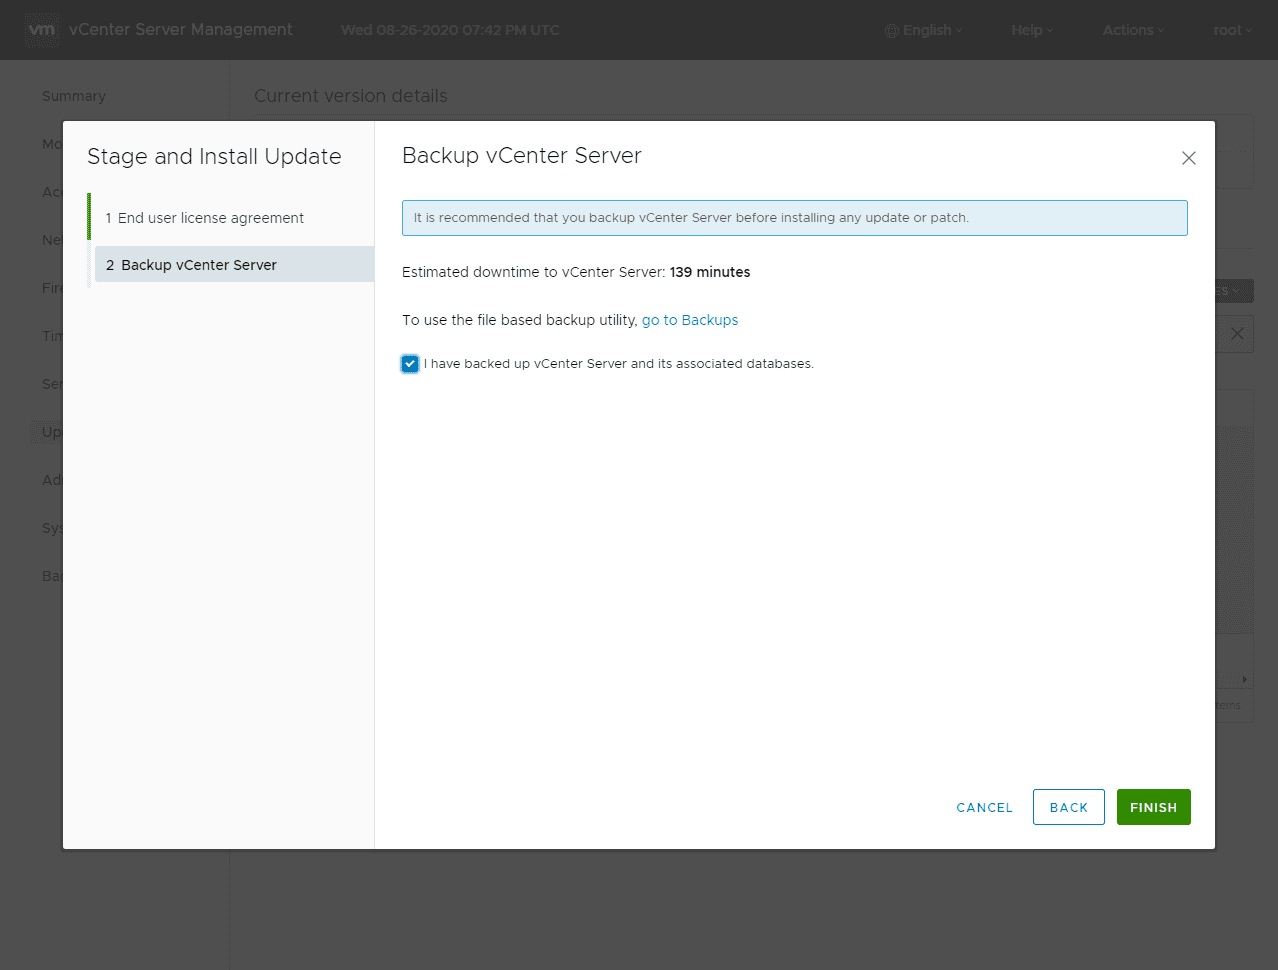The width and height of the screenshot is (1278, 970).
Task: Click the dimmed X icon behind the dialog
Action: [1237, 334]
